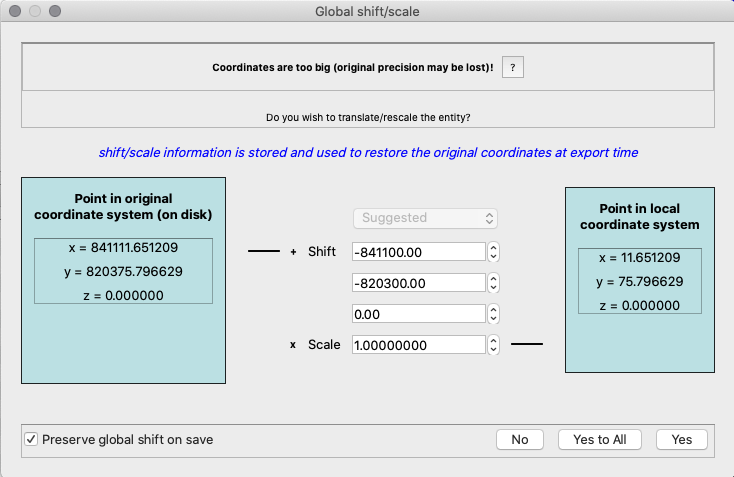
Task: Uncheck Preserve global shift on save
Action: pos(32,439)
